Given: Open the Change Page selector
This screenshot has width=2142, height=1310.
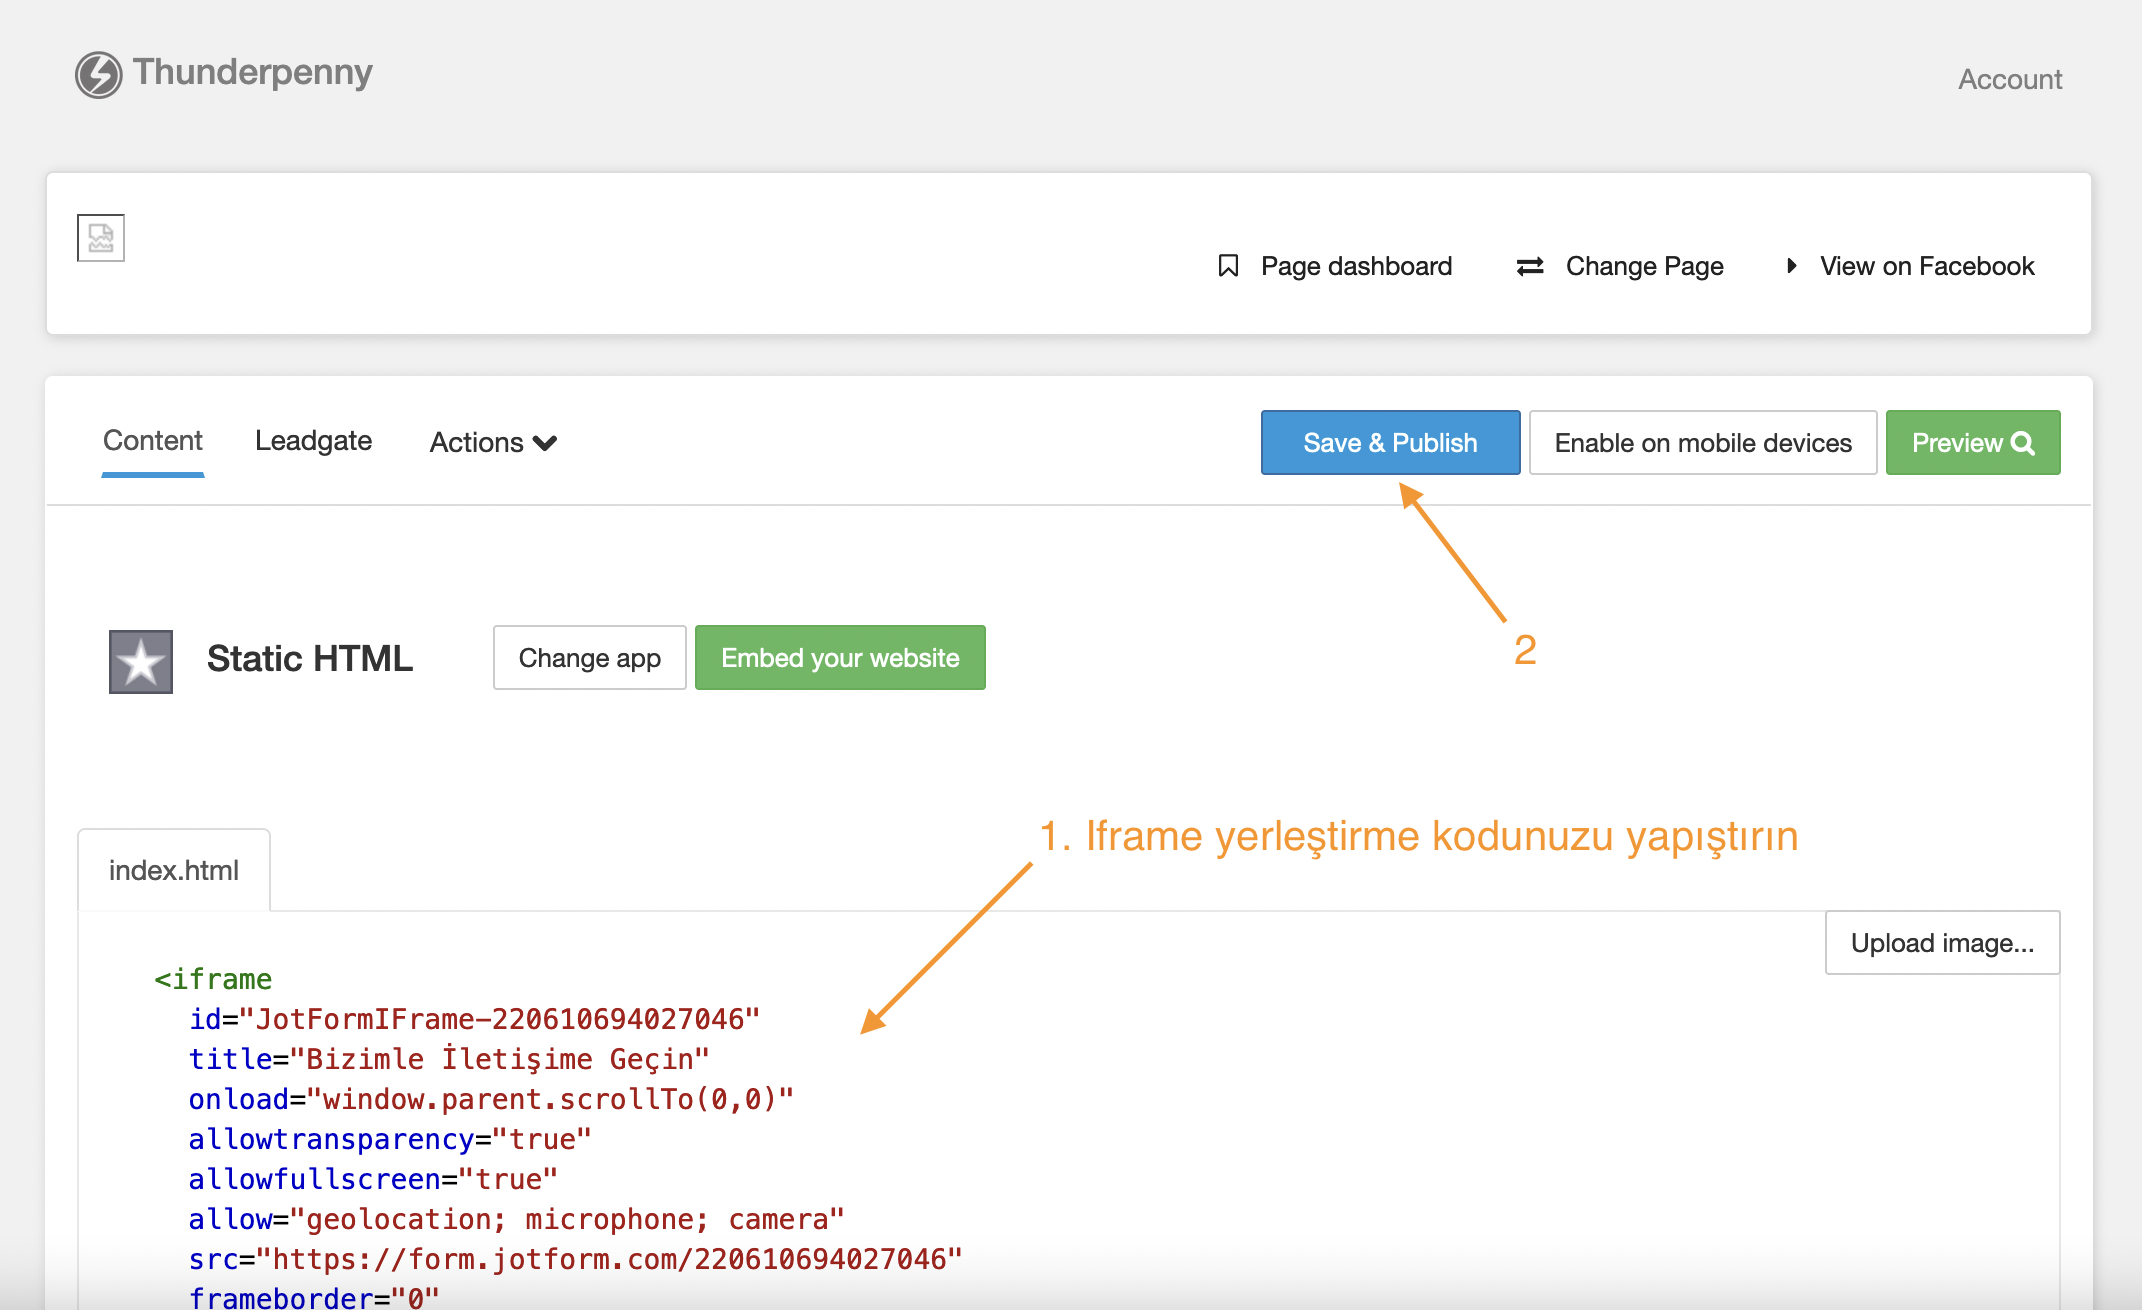Looking at the screenshot, I should coord(1644,265).
